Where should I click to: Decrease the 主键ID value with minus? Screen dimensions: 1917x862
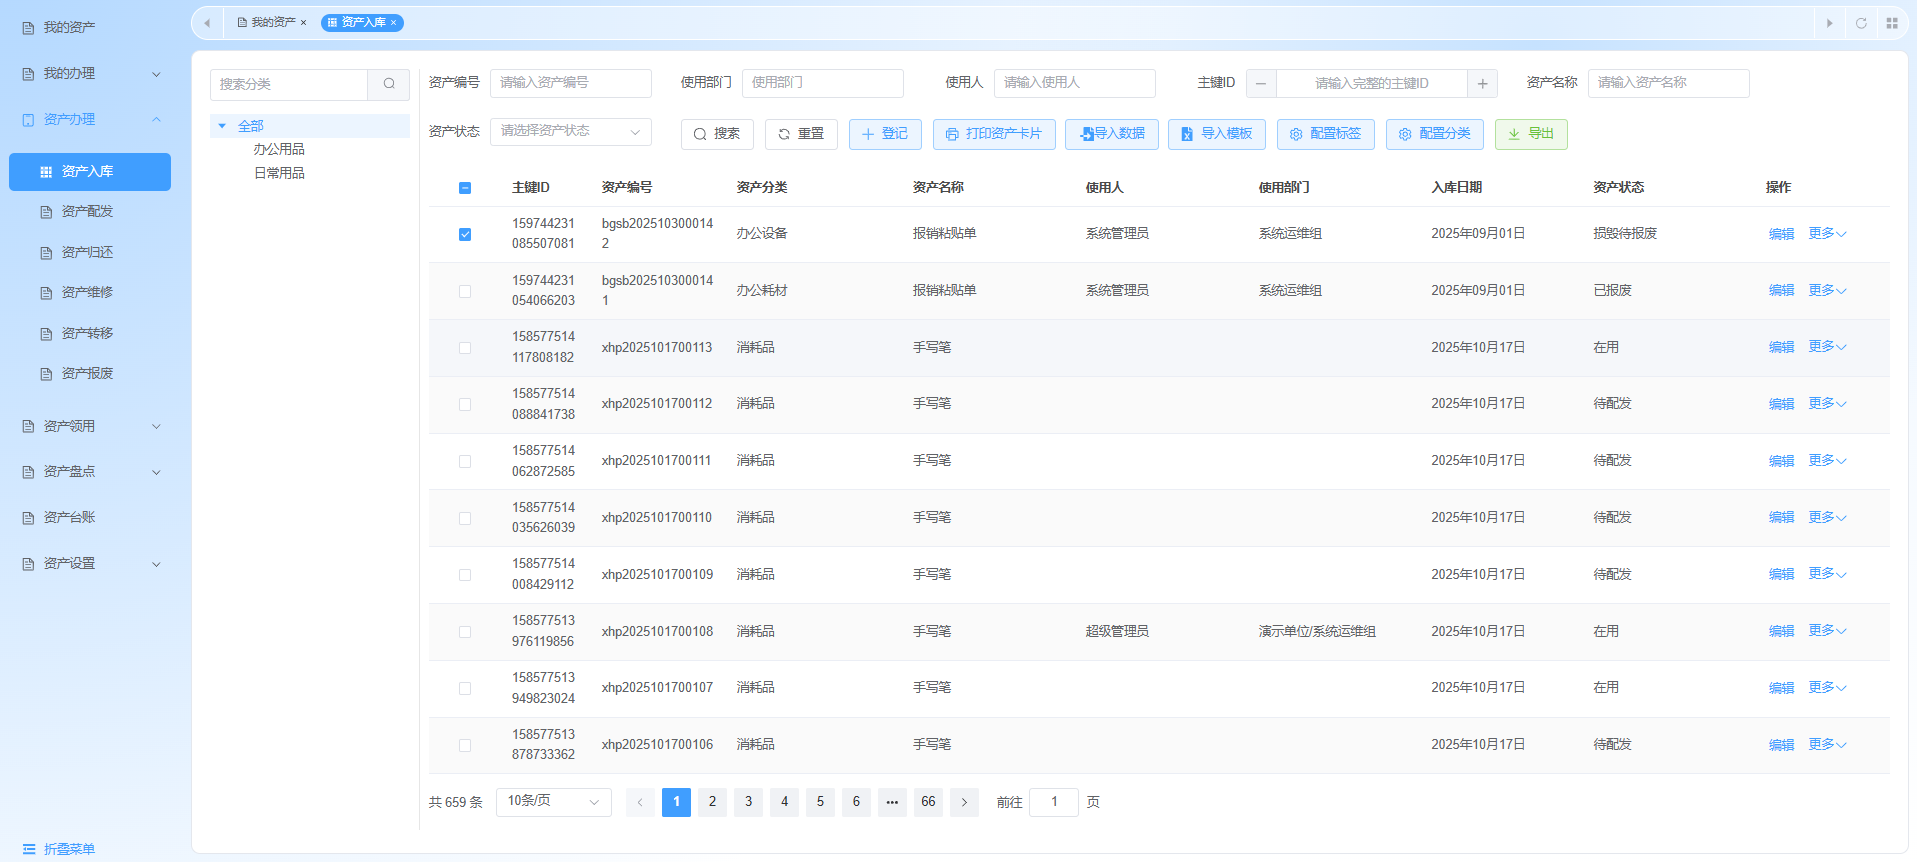pyautogui.click(x=1261, y=83)
